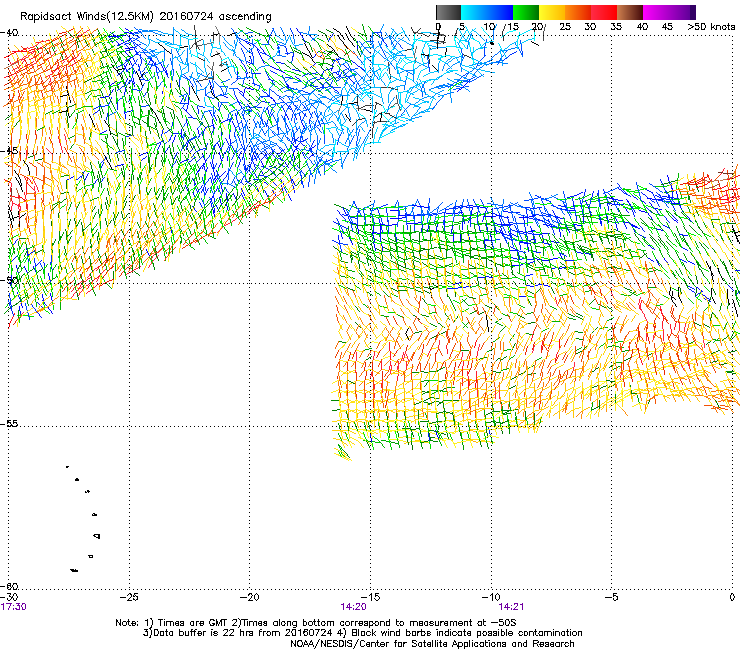
Task: Click the '>50 knots' legend label
Action: click(711, 26)
